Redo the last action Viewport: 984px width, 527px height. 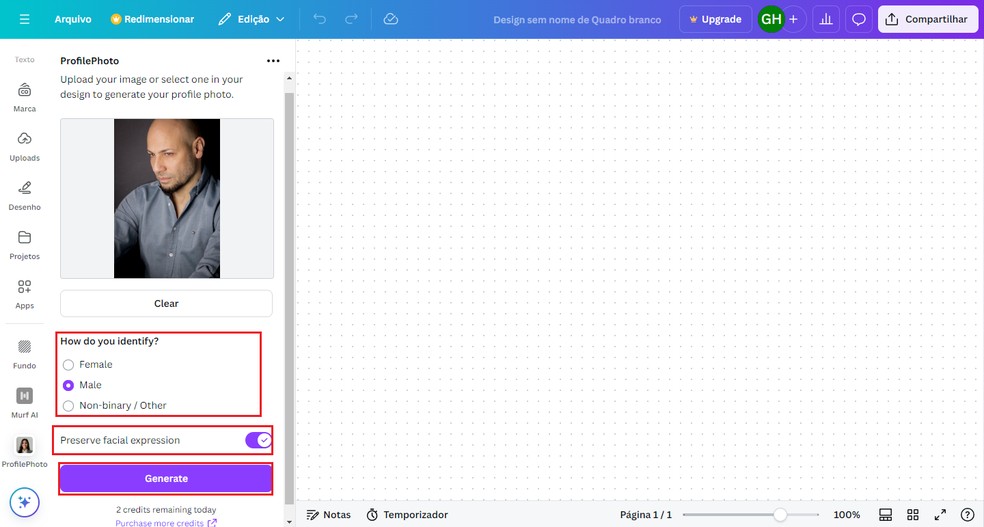pyautogui.click(x=351, y=19)
